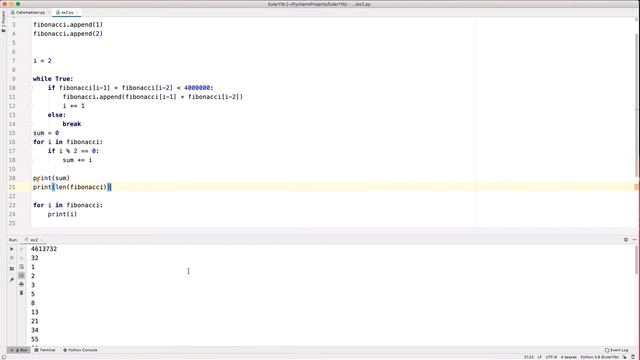Toggle the read-only lock icon in status bar
Image resolution: width=640 pixels, height=360 pixels.
click(x=625, y=357)
